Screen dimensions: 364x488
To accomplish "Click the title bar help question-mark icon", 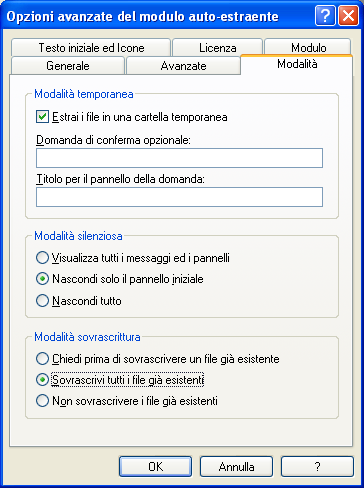I will (325, 16).
